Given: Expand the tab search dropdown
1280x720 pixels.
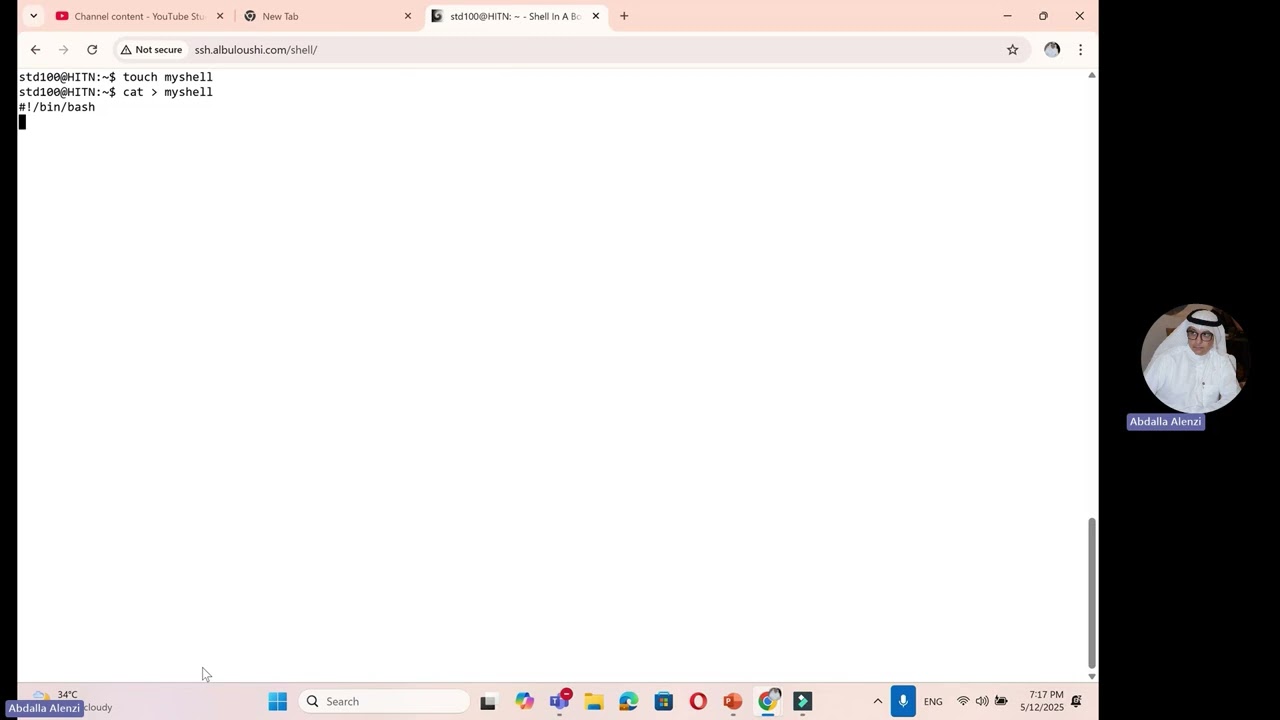Looking at the screenshot, I should point(33,16).
